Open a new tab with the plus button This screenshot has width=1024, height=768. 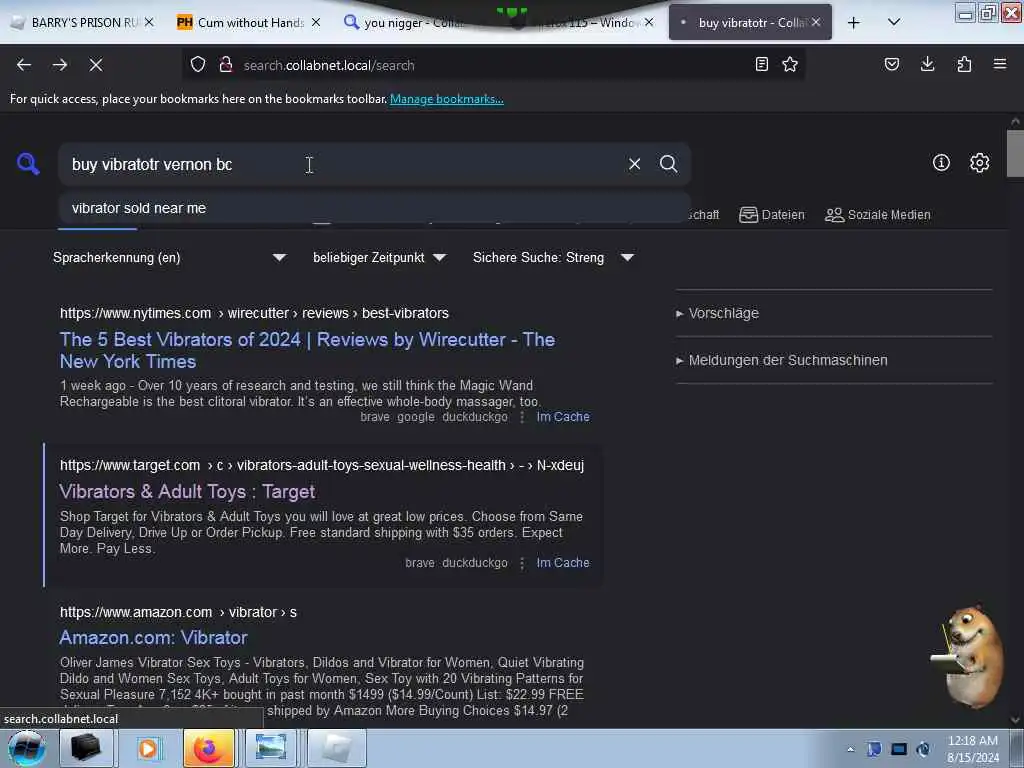point(854,23)
